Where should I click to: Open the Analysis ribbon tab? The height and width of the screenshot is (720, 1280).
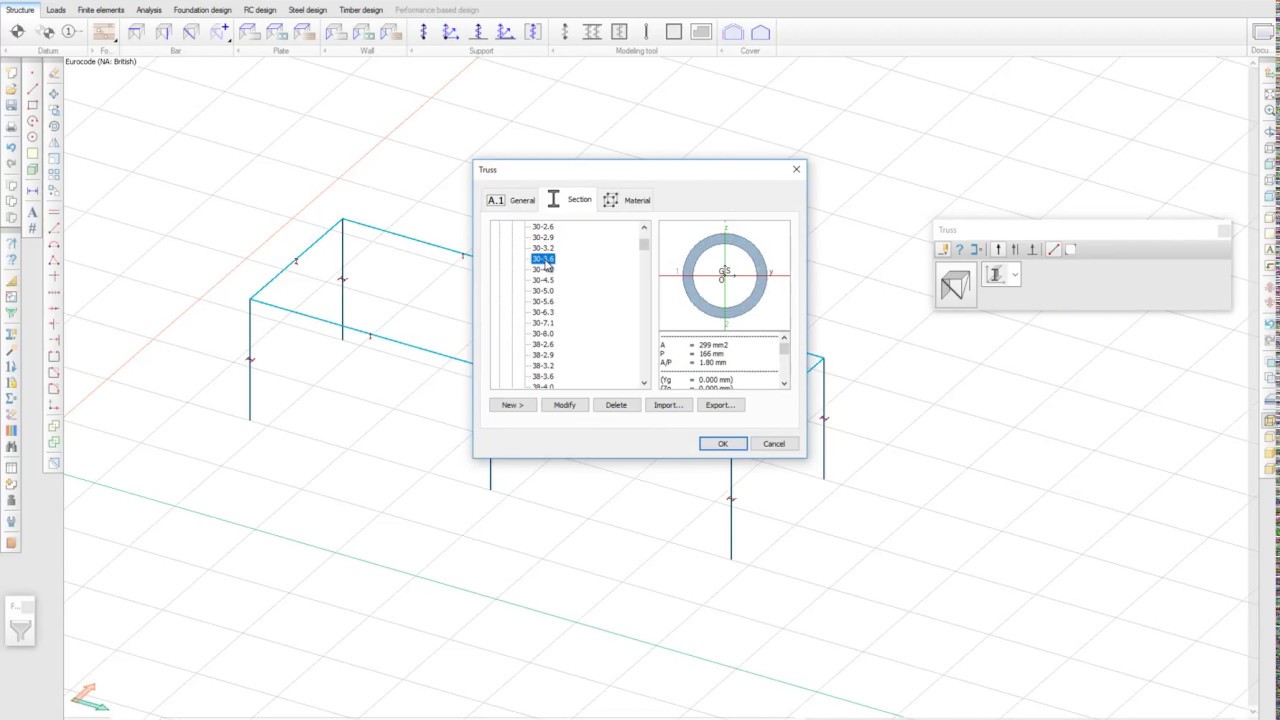pos(149,10)
